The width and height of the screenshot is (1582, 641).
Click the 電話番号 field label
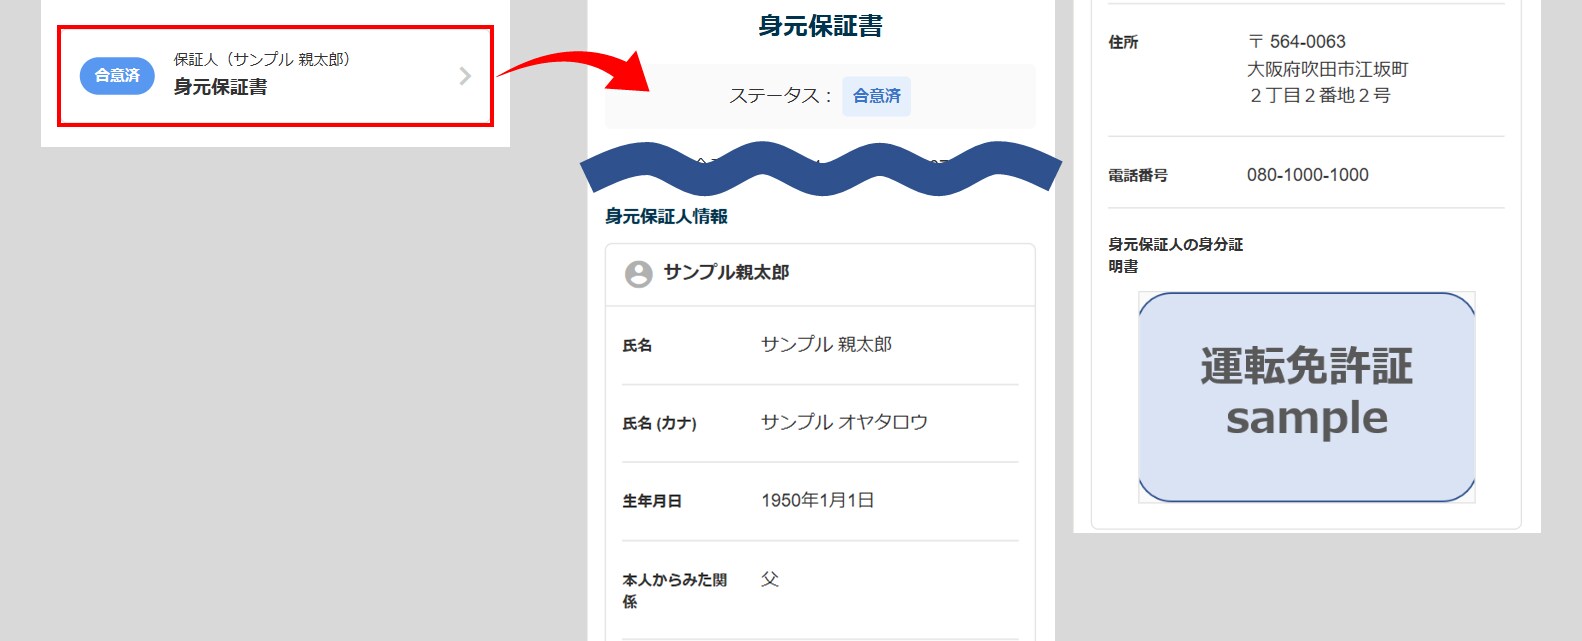tap(1137, 176)
